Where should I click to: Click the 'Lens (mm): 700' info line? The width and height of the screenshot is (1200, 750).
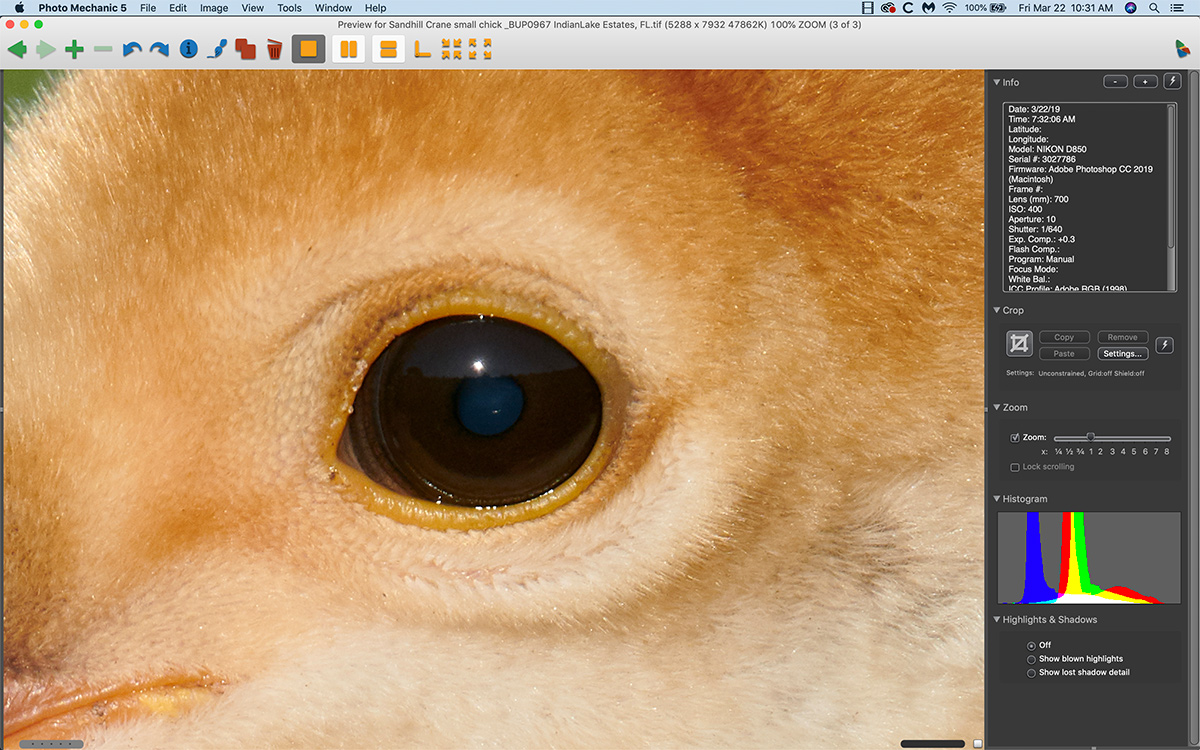point(1038,199)
